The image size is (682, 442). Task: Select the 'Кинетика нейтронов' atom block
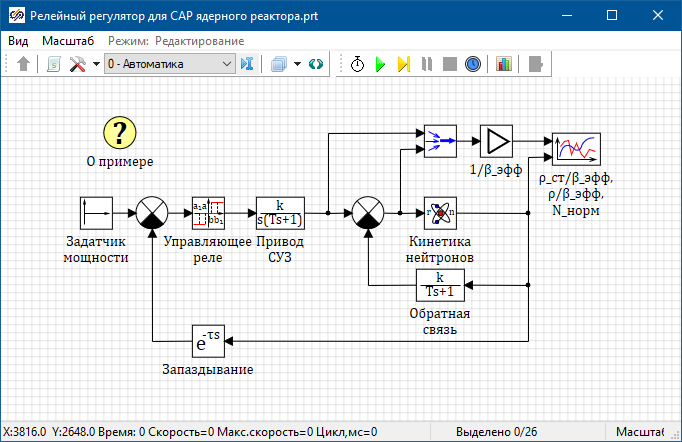coord(440,213)
